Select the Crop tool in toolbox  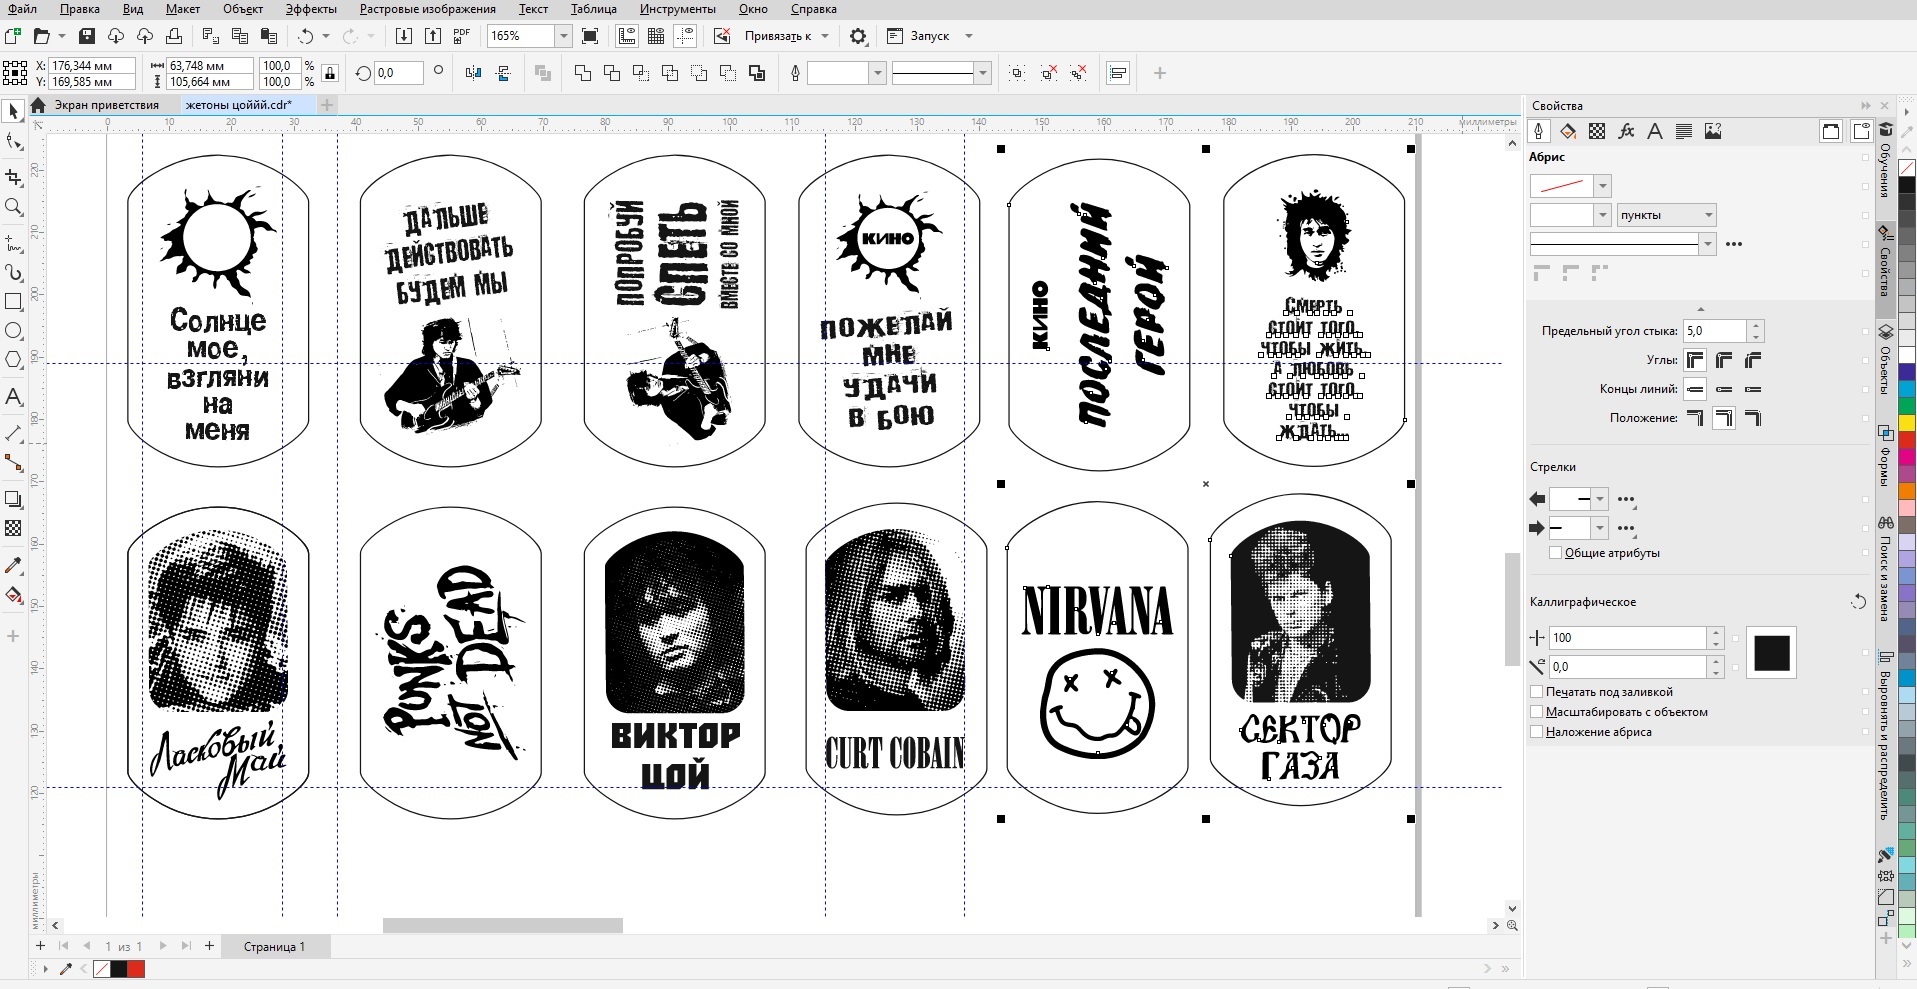coord(13,177)
